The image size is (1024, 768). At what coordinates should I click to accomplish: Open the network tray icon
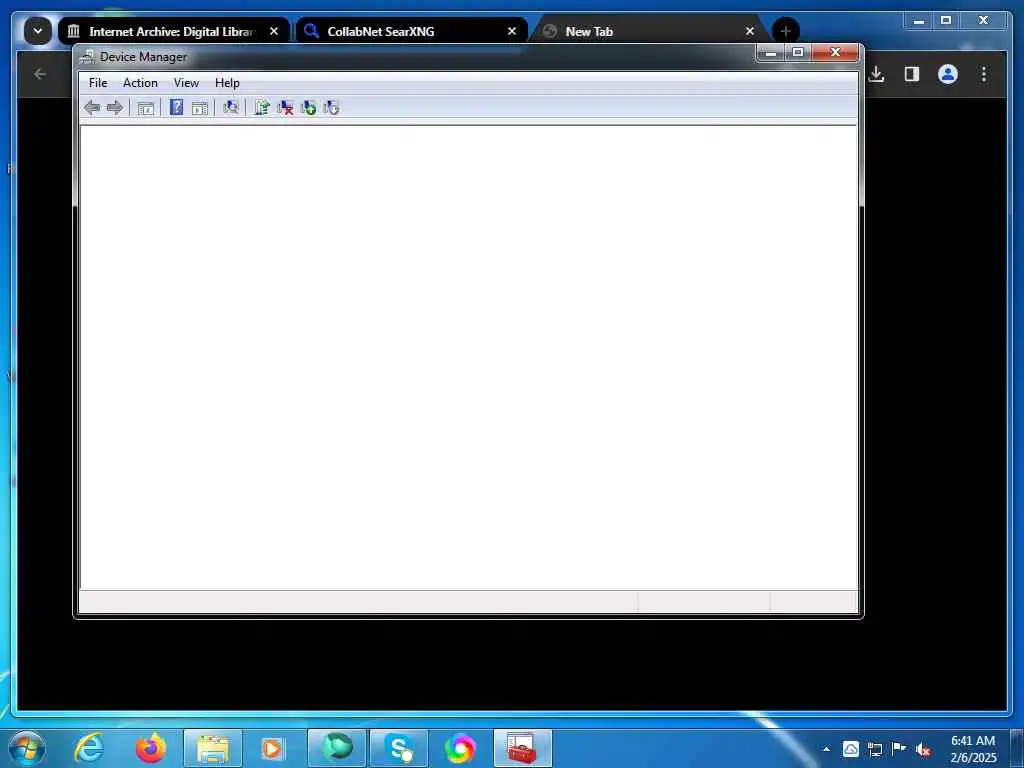pyautogui.click(x=875, y=749)
